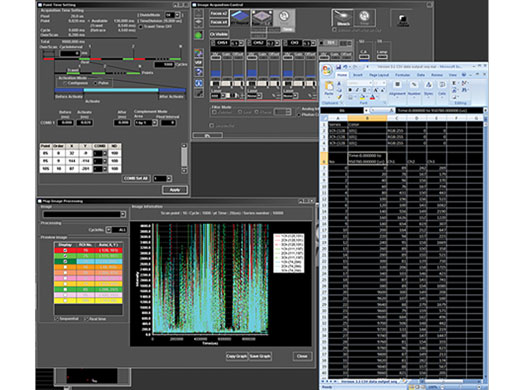Open the CHS1 Laser wavelength dropdown
This screenshot has width=520, height=390.
pos(223,96)
